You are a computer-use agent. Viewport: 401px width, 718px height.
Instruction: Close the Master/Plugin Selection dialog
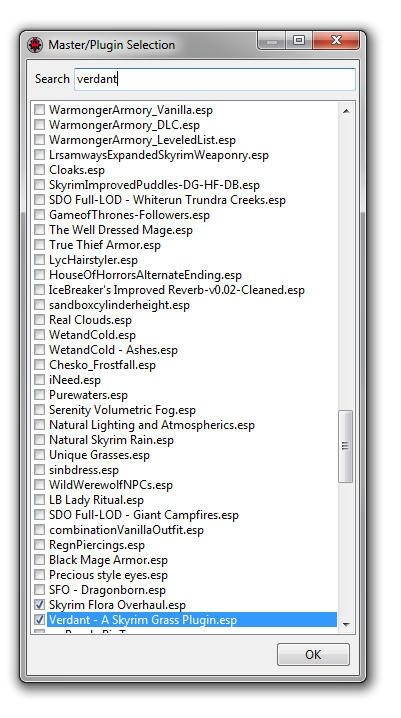[336, 41]
